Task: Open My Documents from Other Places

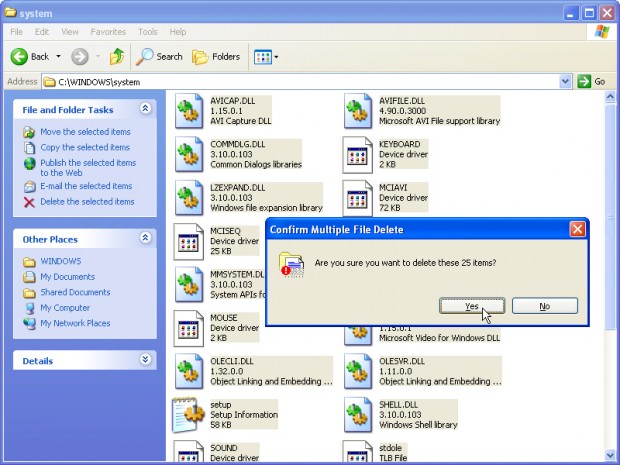Action: tap(68, 277)
